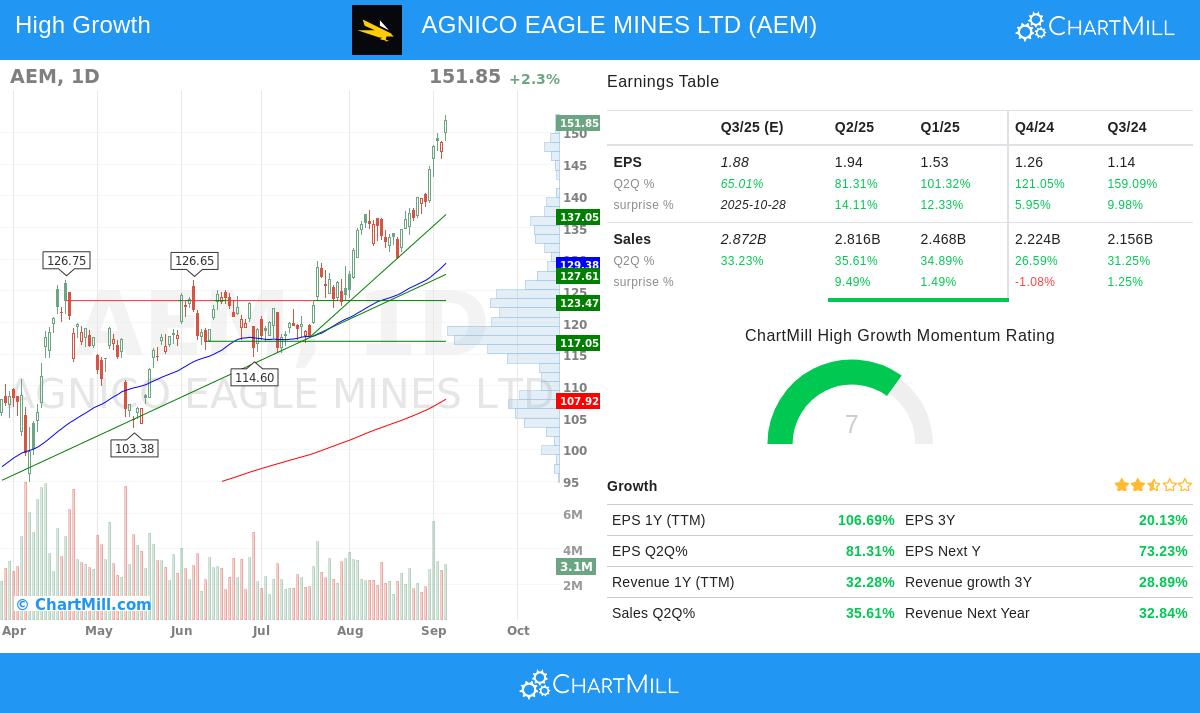This screenshot has width=1200, height=713.
Task: Click the "Revenue growth 3Y" 28.89% value
Action: click(1163, 582)
